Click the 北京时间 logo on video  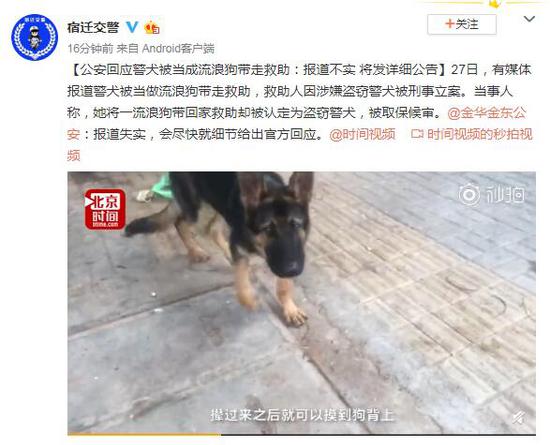coord(105,209)
